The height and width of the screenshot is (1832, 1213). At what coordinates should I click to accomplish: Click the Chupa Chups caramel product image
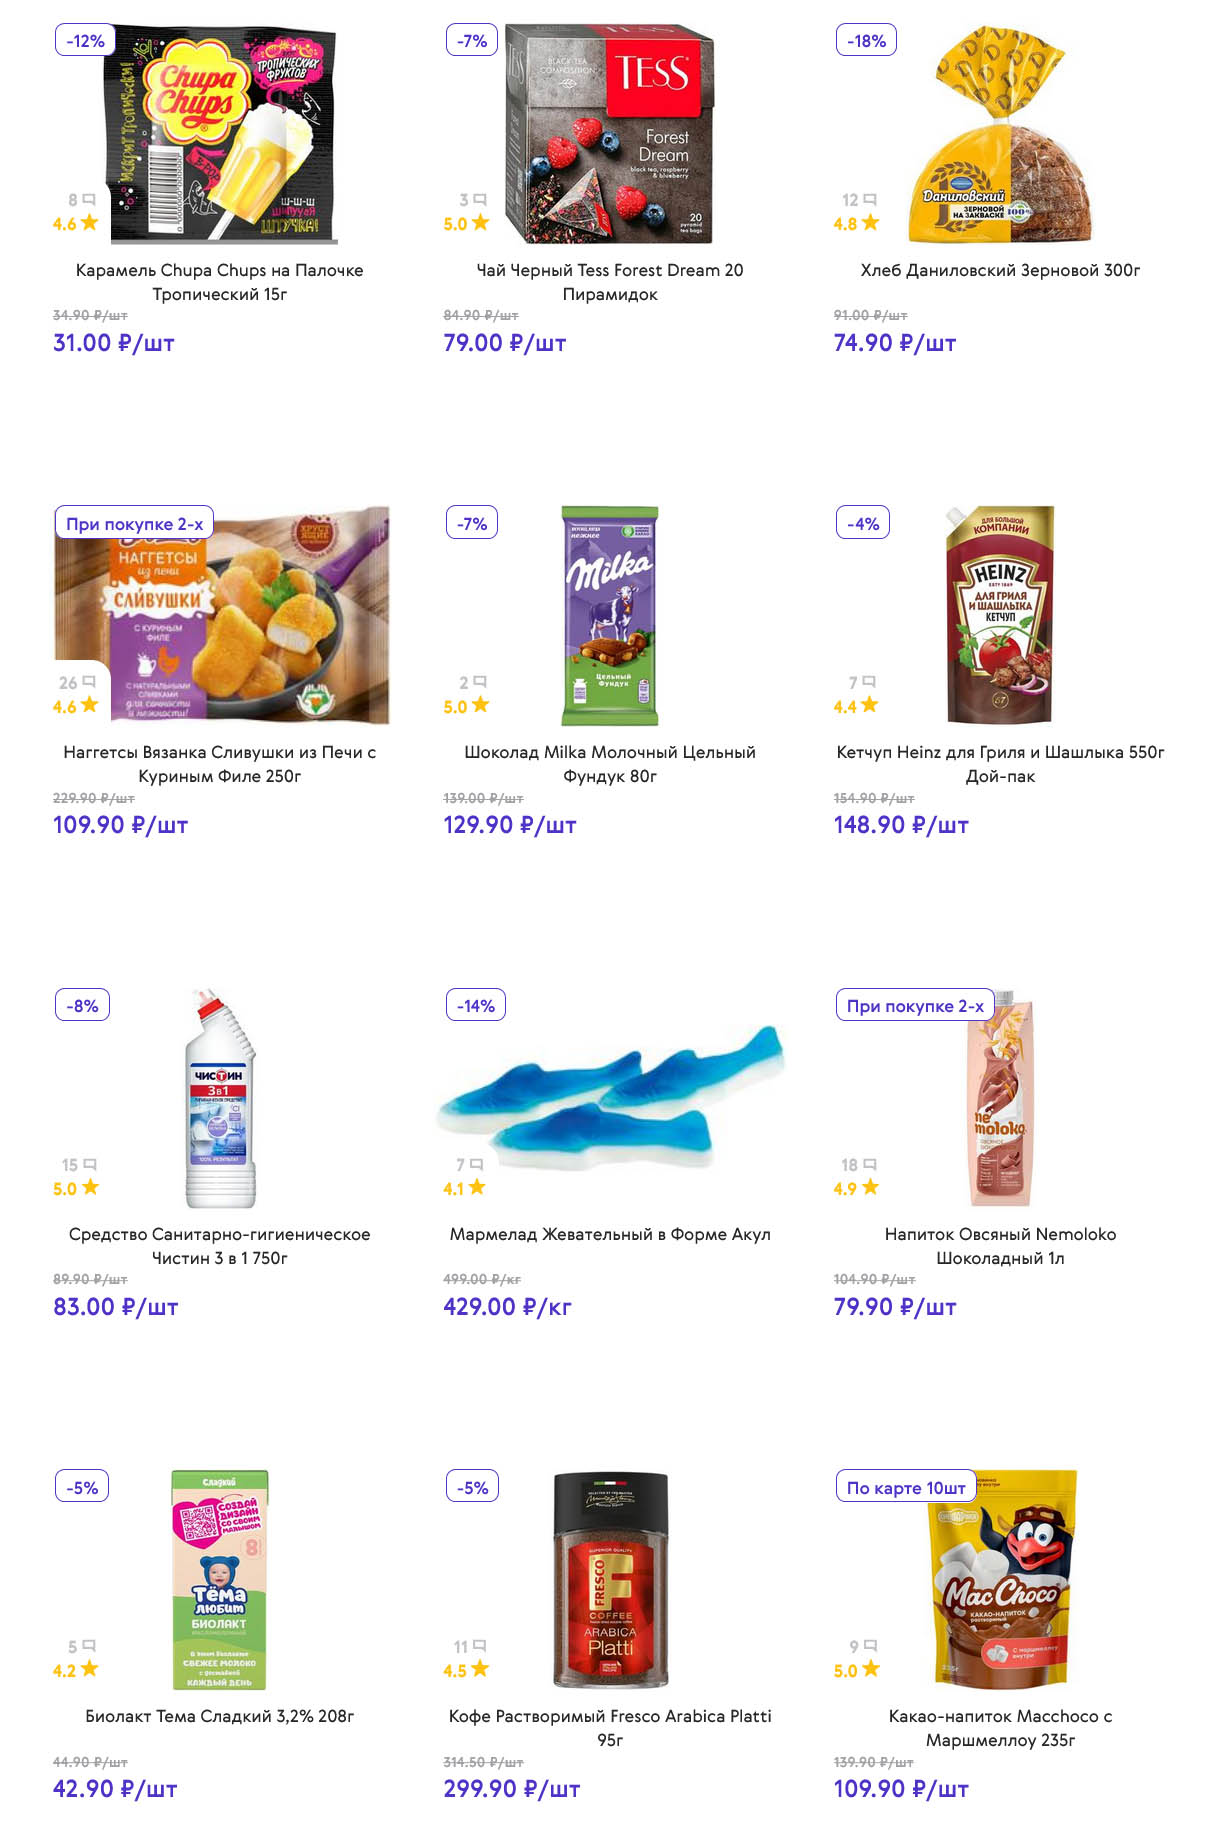click(220, 134)
